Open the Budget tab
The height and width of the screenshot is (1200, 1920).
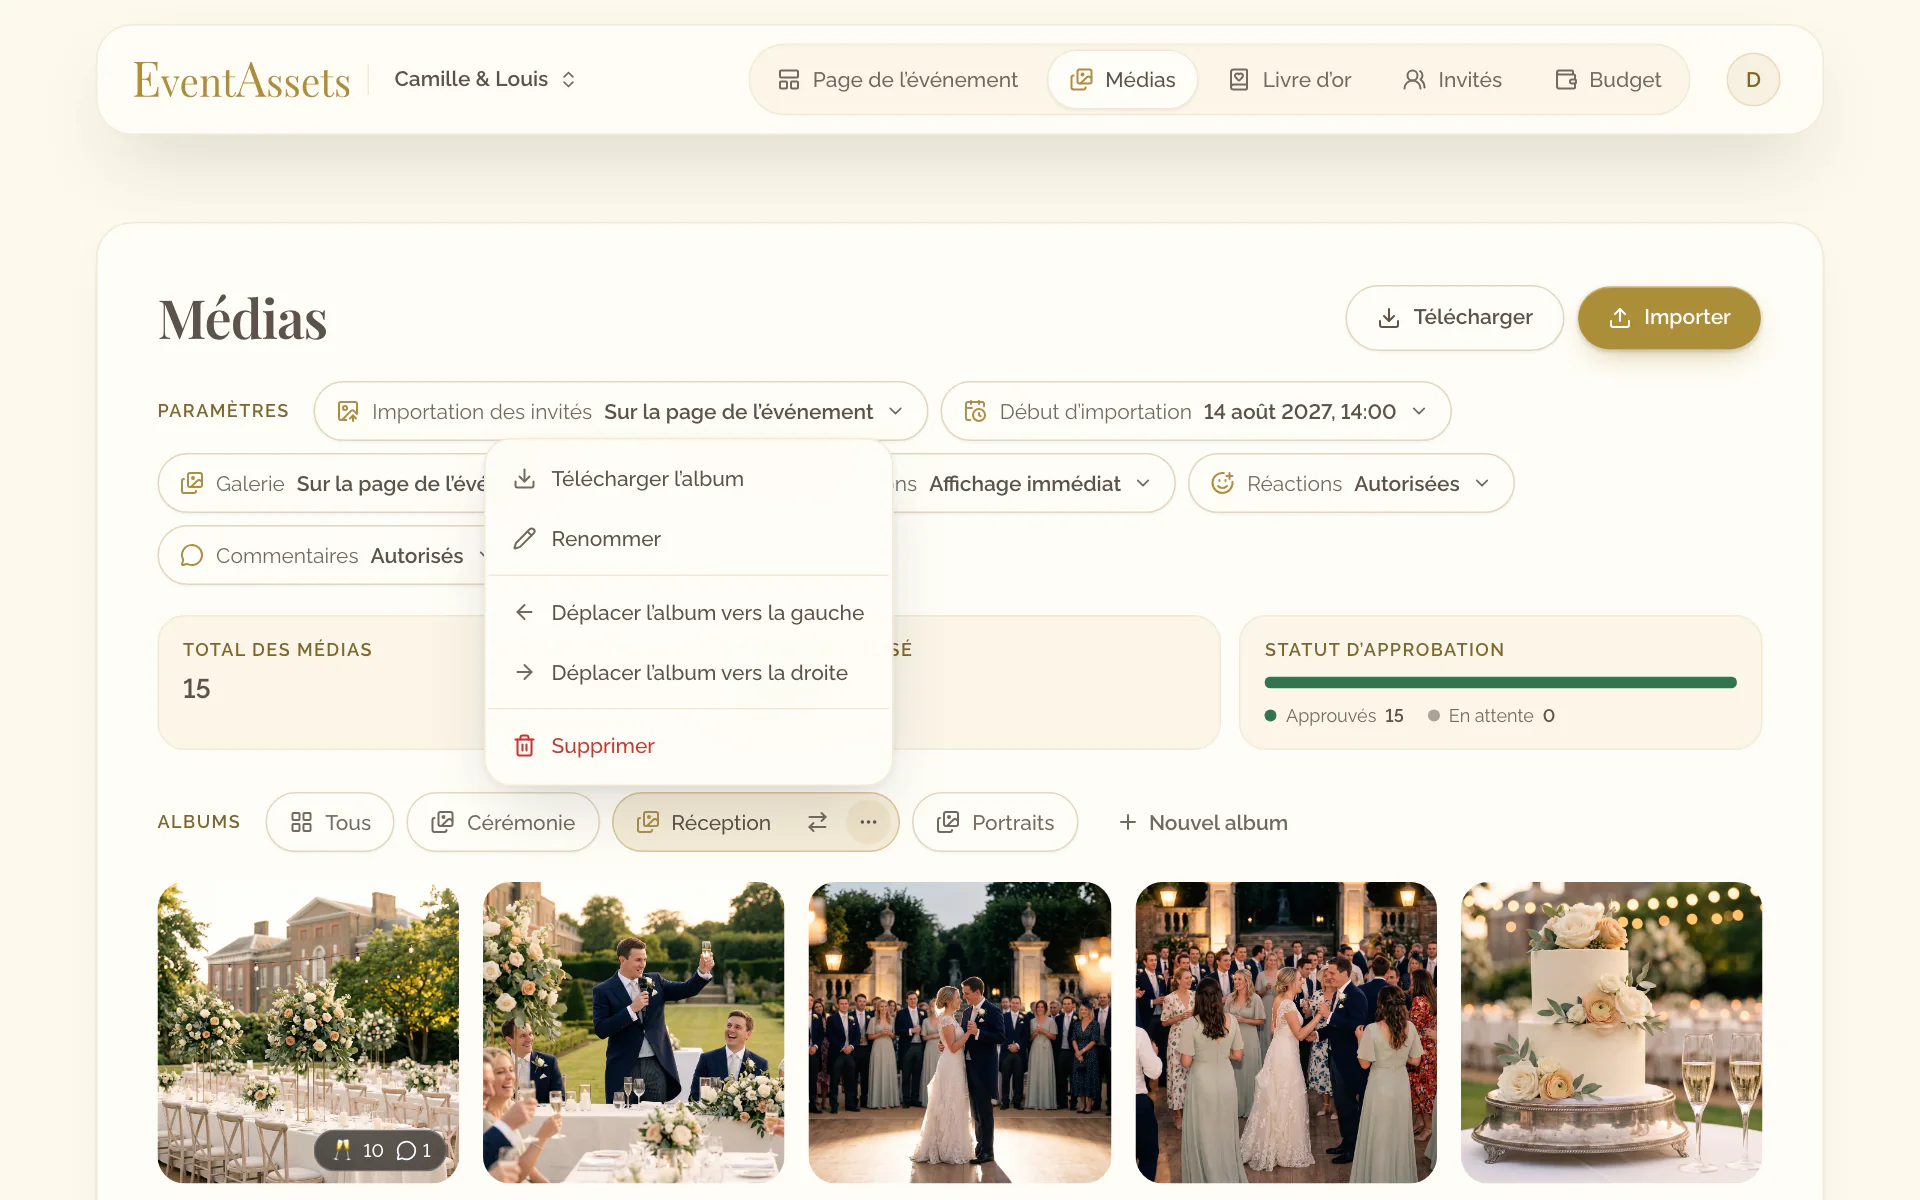tap(1608, 79)
